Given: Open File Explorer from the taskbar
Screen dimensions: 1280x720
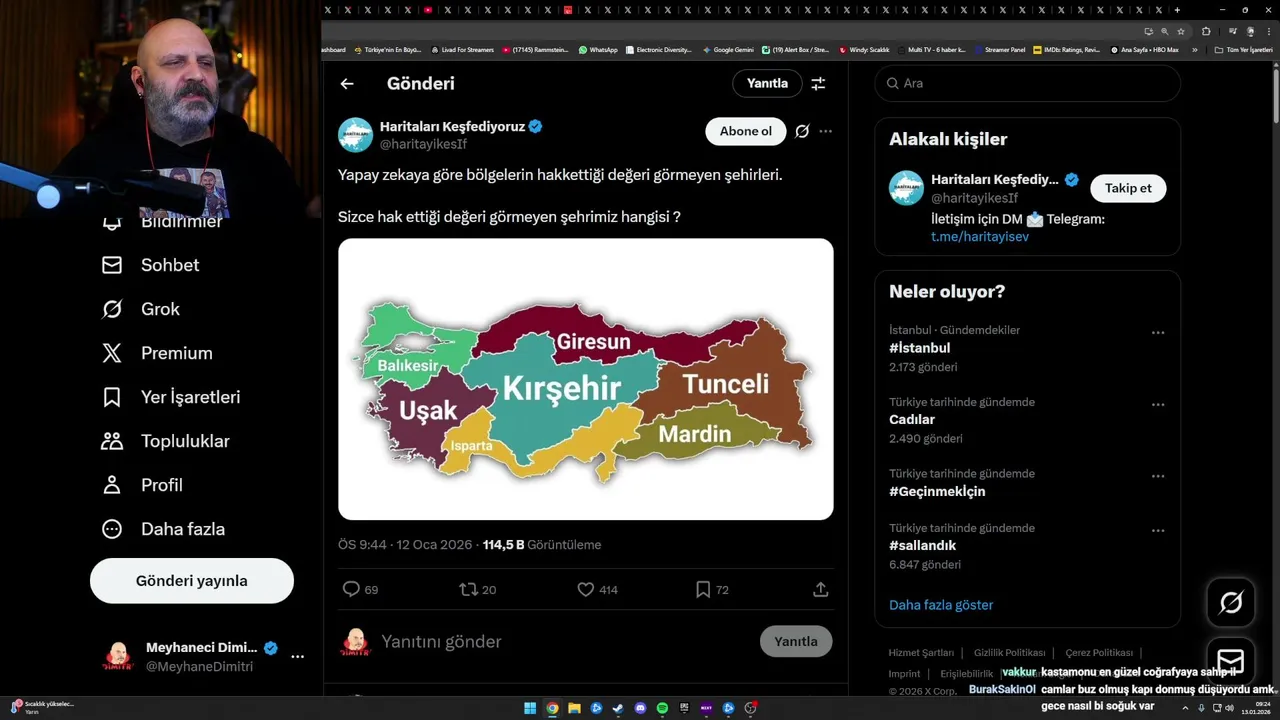Looking at the screenshot, I should pos(574,708).
